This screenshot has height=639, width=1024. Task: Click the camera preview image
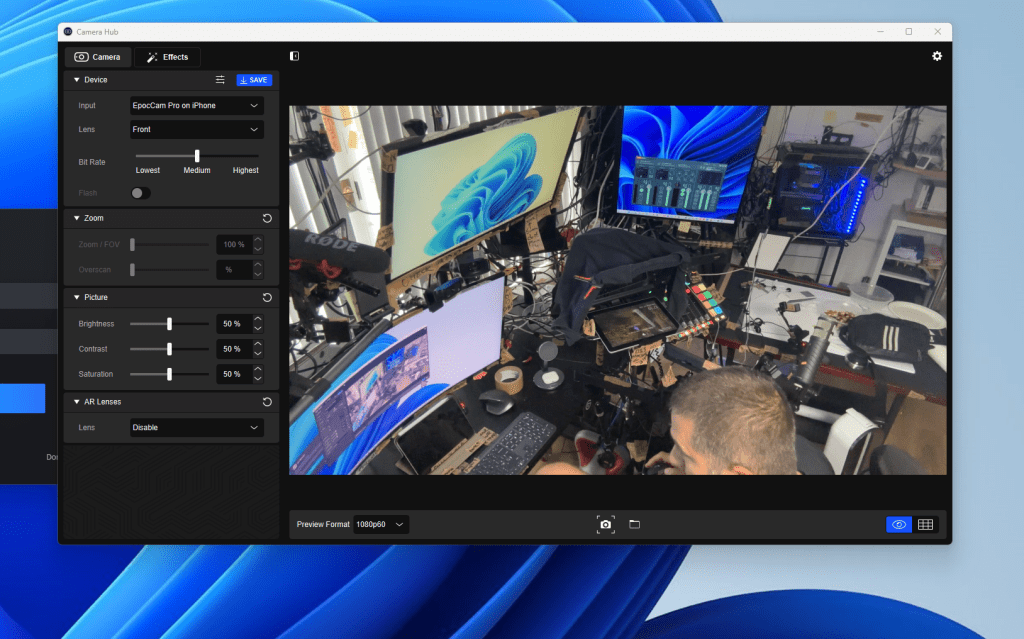tap(618, 290)
